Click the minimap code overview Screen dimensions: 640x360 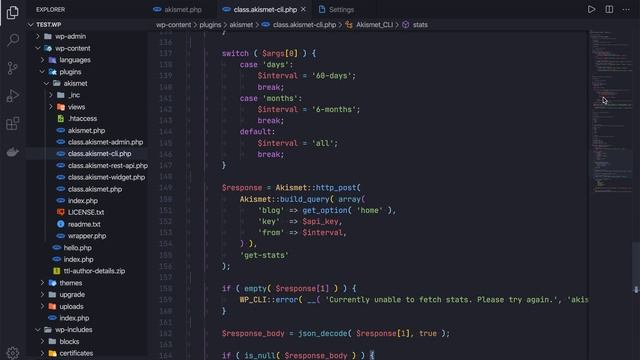611,110
